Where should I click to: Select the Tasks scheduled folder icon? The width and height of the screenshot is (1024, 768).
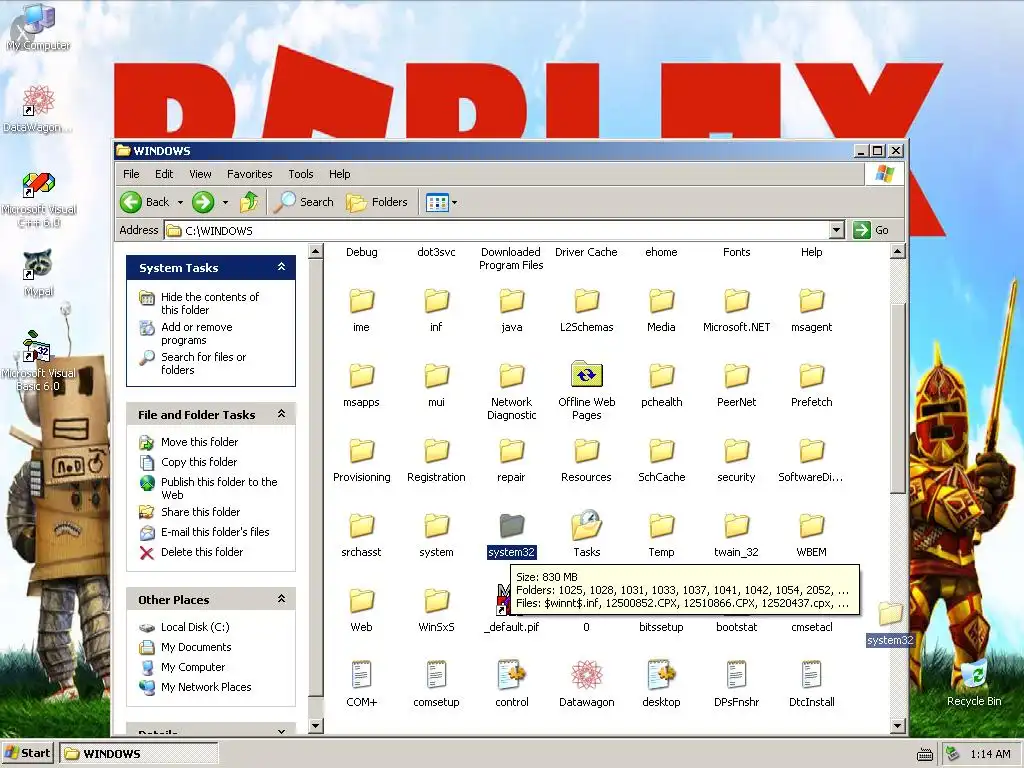click(586, 525)
